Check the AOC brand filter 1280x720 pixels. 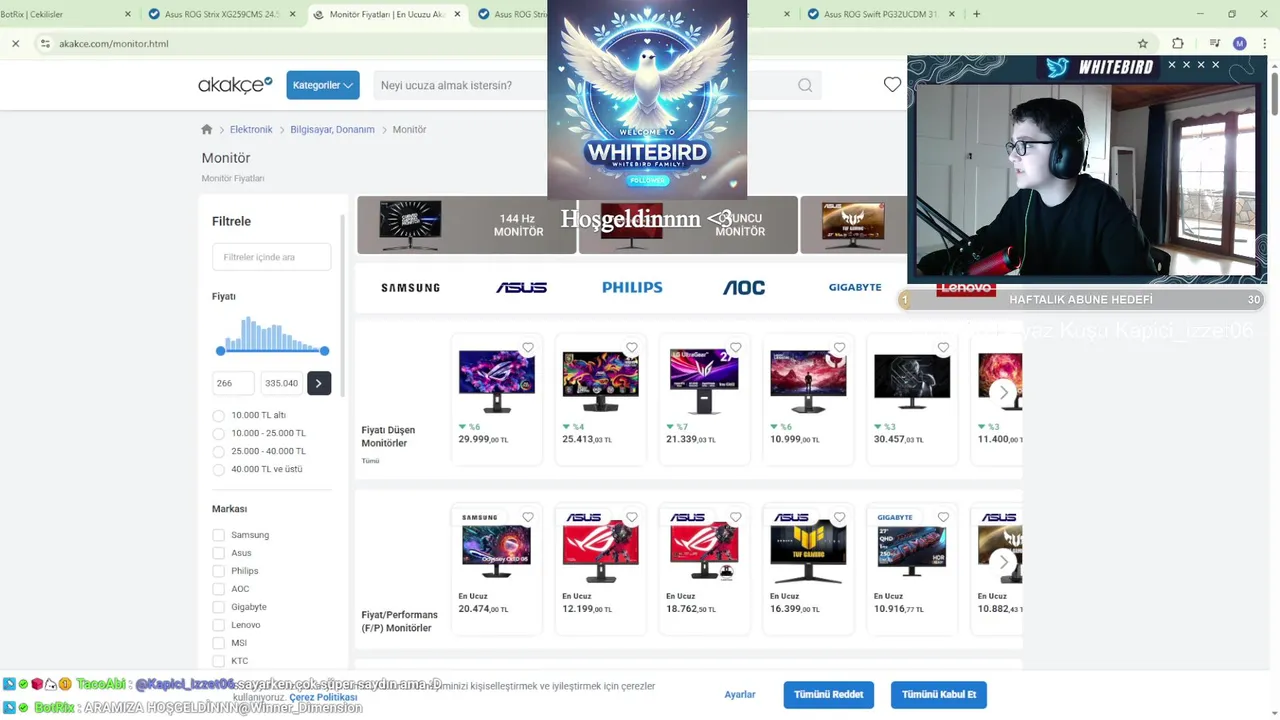point(218,589)
